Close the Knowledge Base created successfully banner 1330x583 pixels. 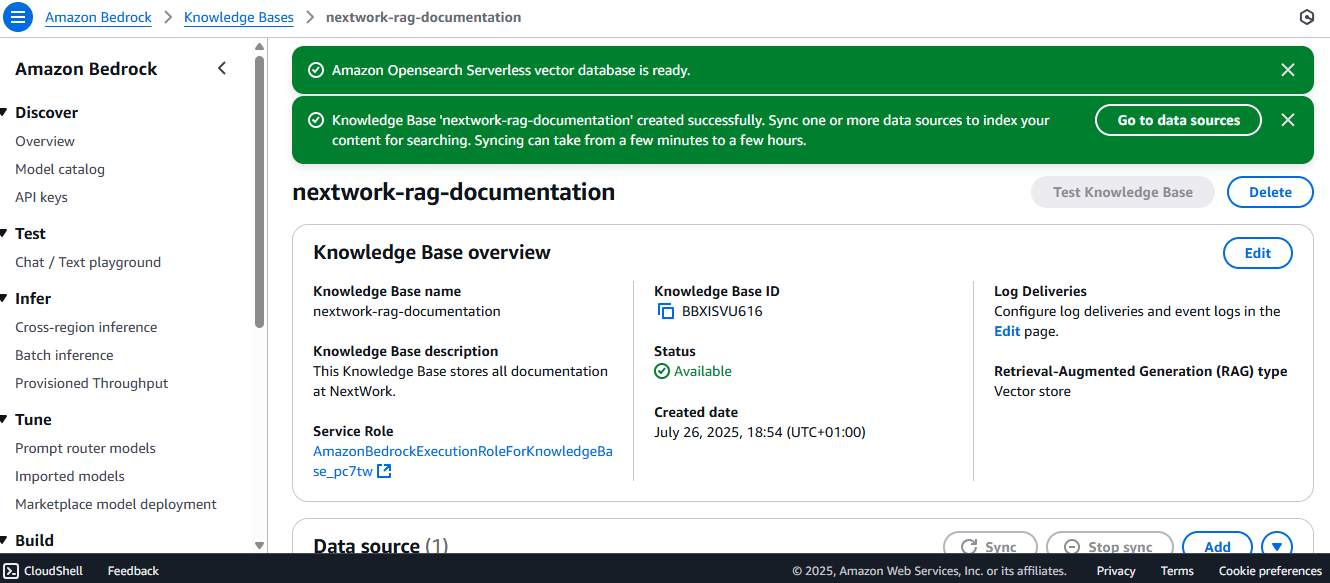(x=1288, y=120)
